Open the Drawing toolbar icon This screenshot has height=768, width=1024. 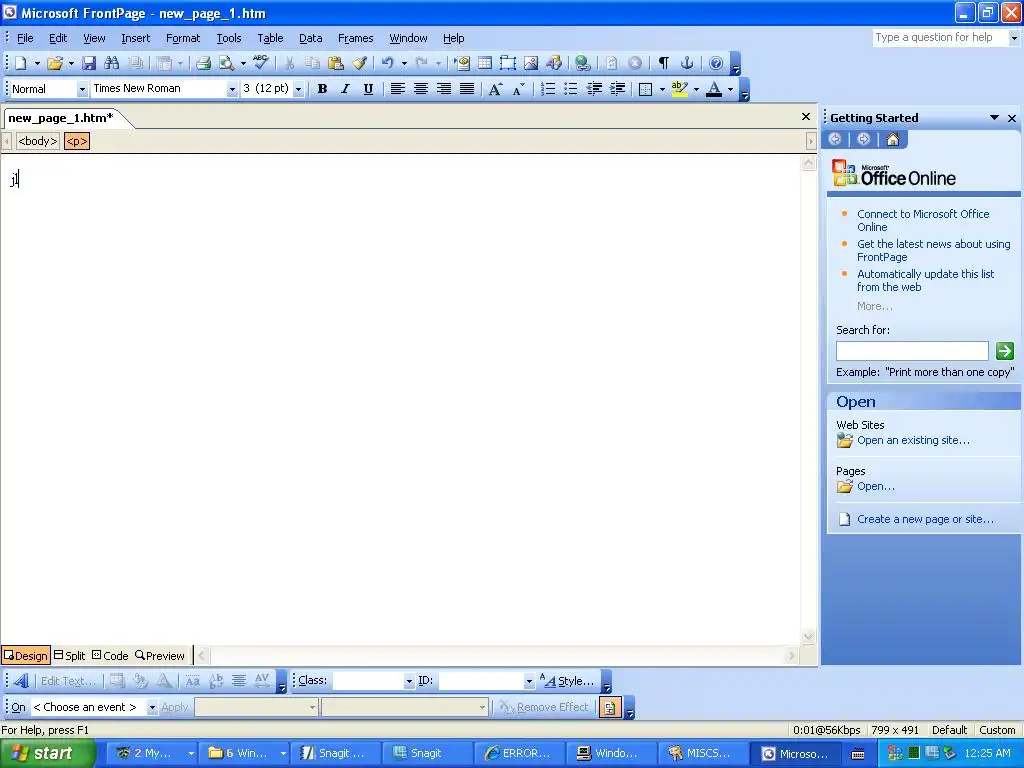coord(554,63)
